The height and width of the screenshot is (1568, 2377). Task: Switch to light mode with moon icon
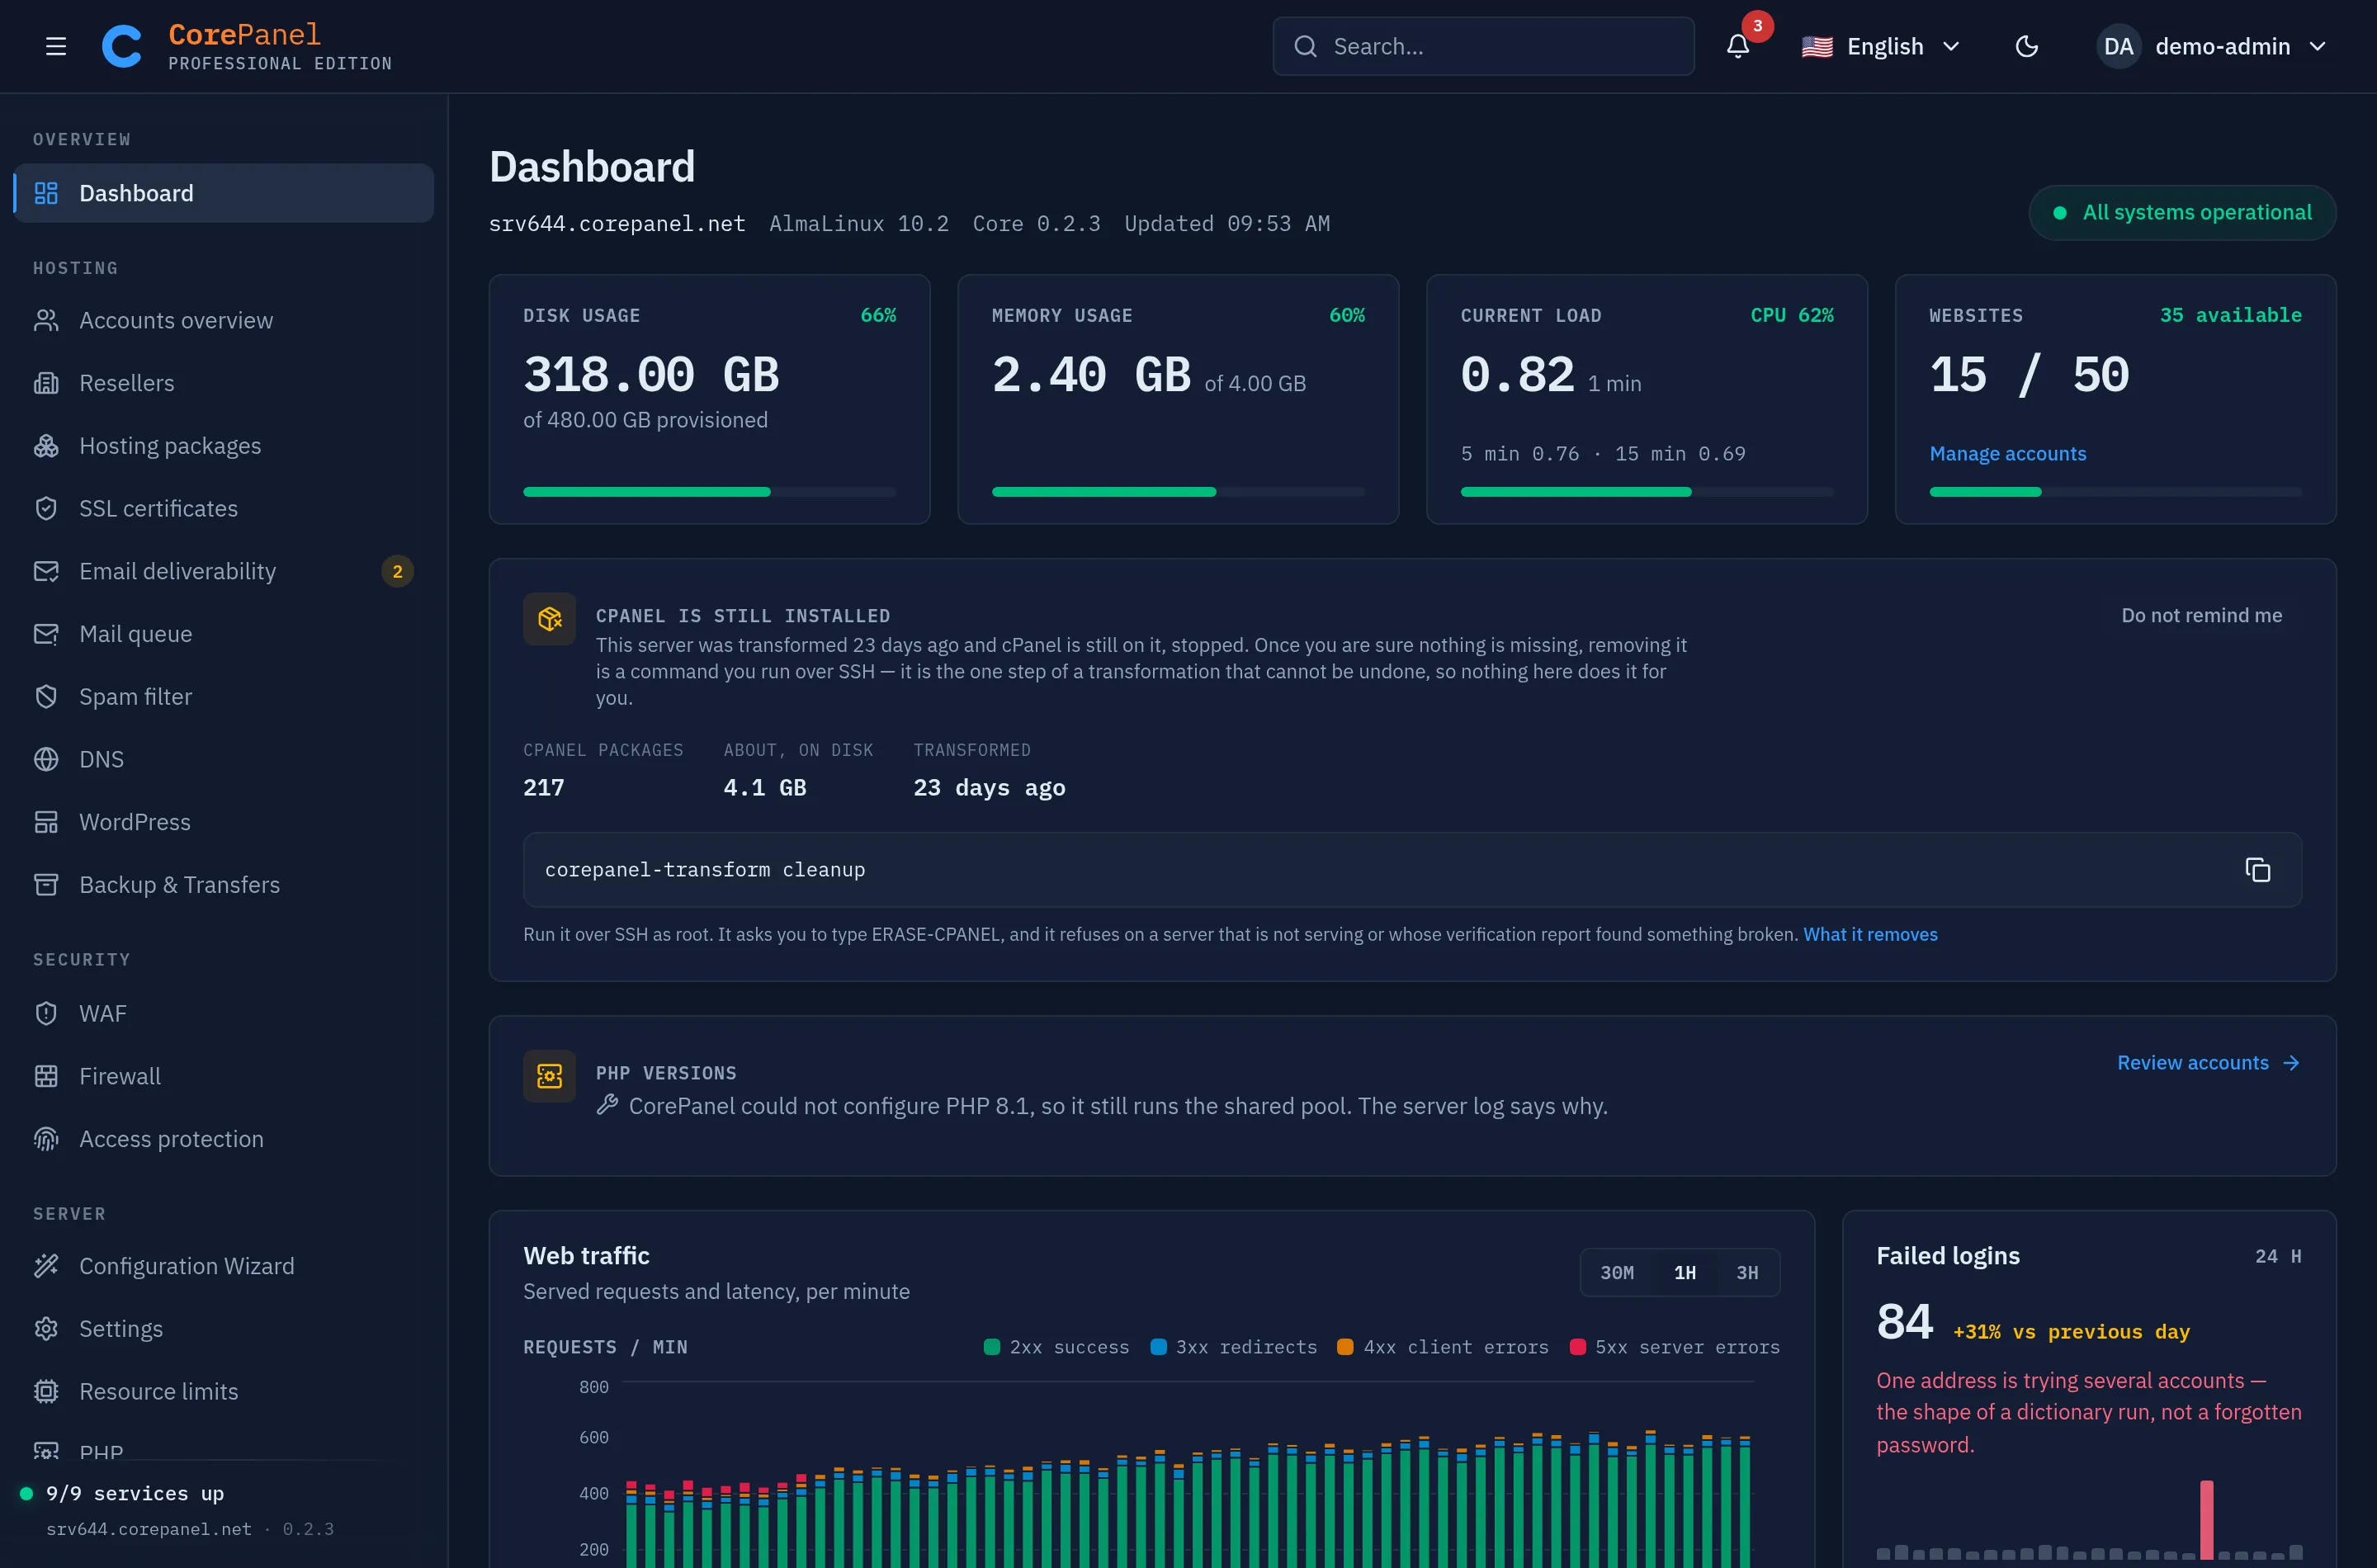pyautogui.click(x=2026, y=46)
